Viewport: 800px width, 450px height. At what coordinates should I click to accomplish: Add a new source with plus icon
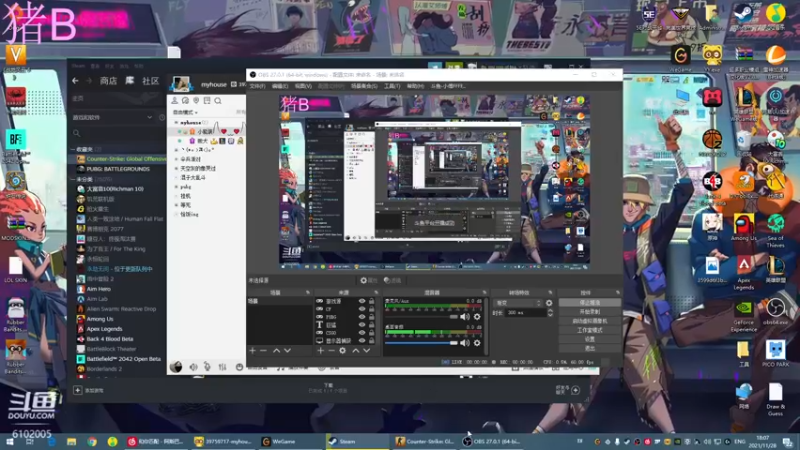[320, 351]
